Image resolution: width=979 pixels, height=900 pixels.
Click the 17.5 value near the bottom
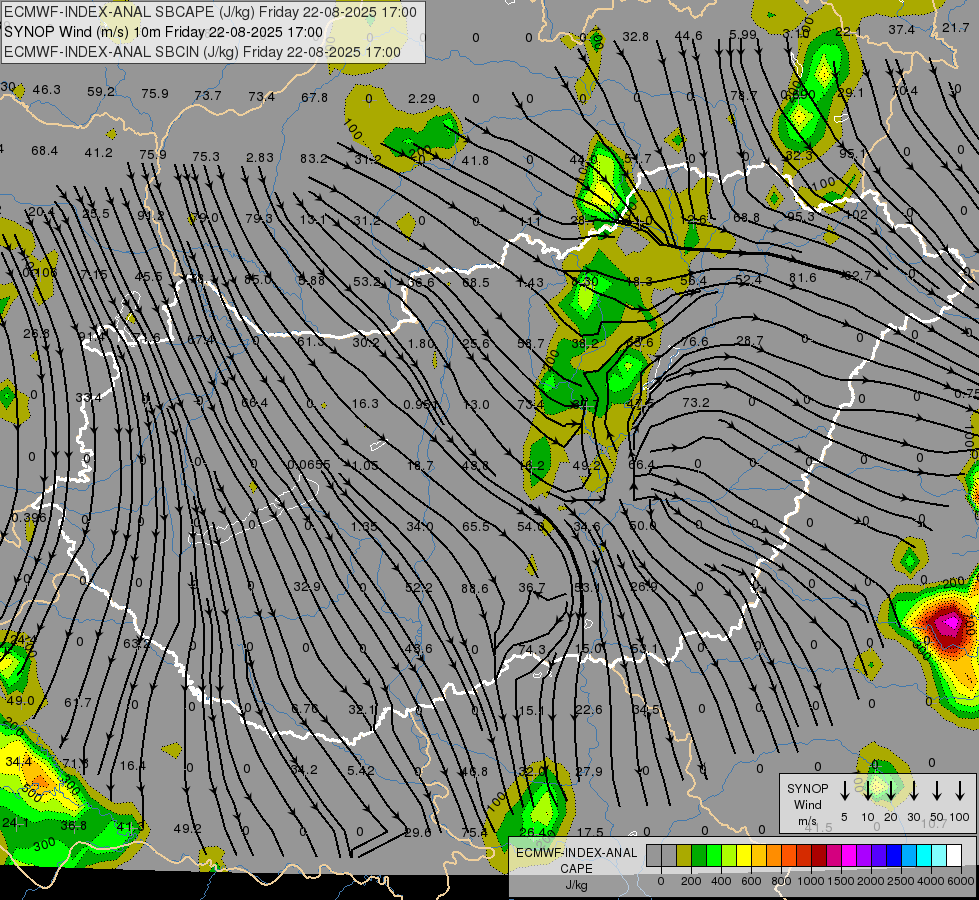tap(590, 833)
